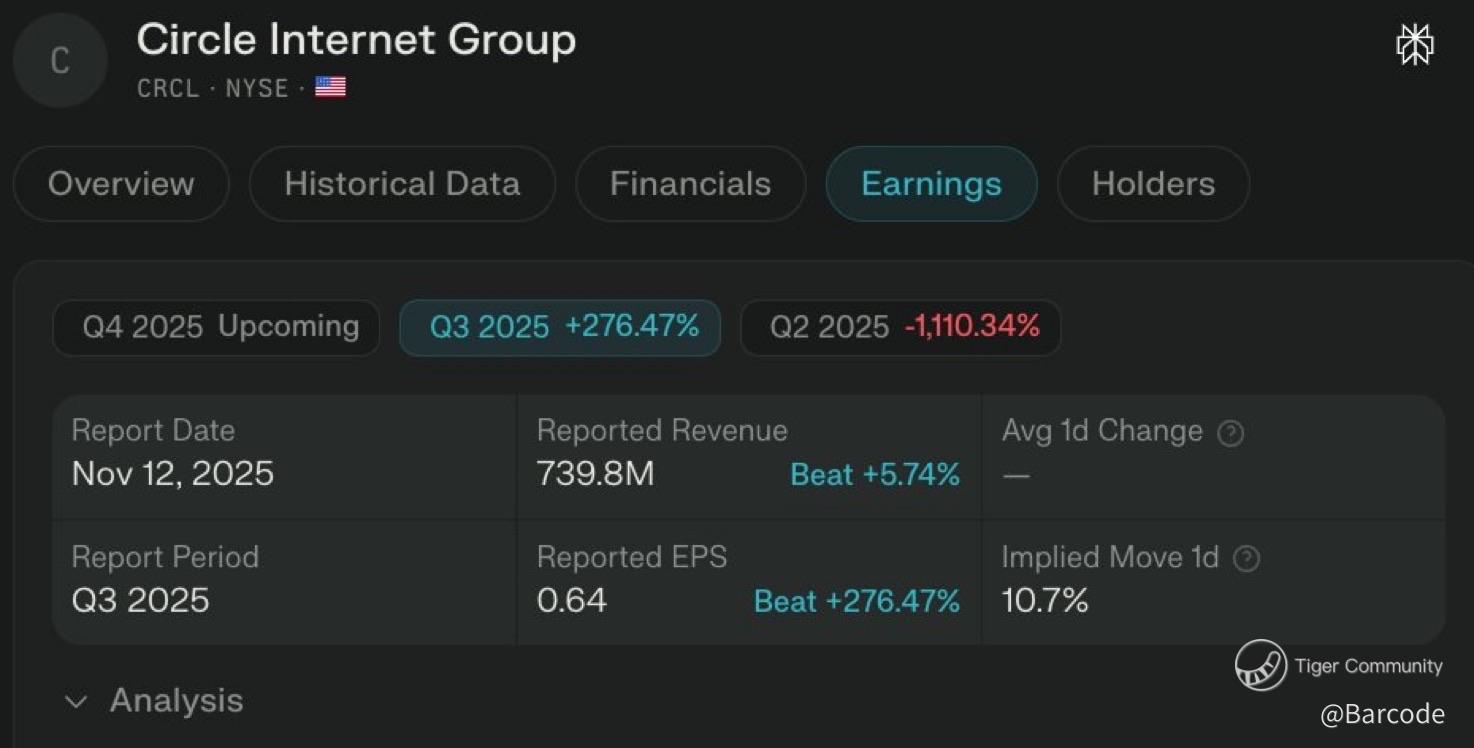1474x748 pixels.
Task: Expand the Analysis section chevron
Action: tap(76, 702)
